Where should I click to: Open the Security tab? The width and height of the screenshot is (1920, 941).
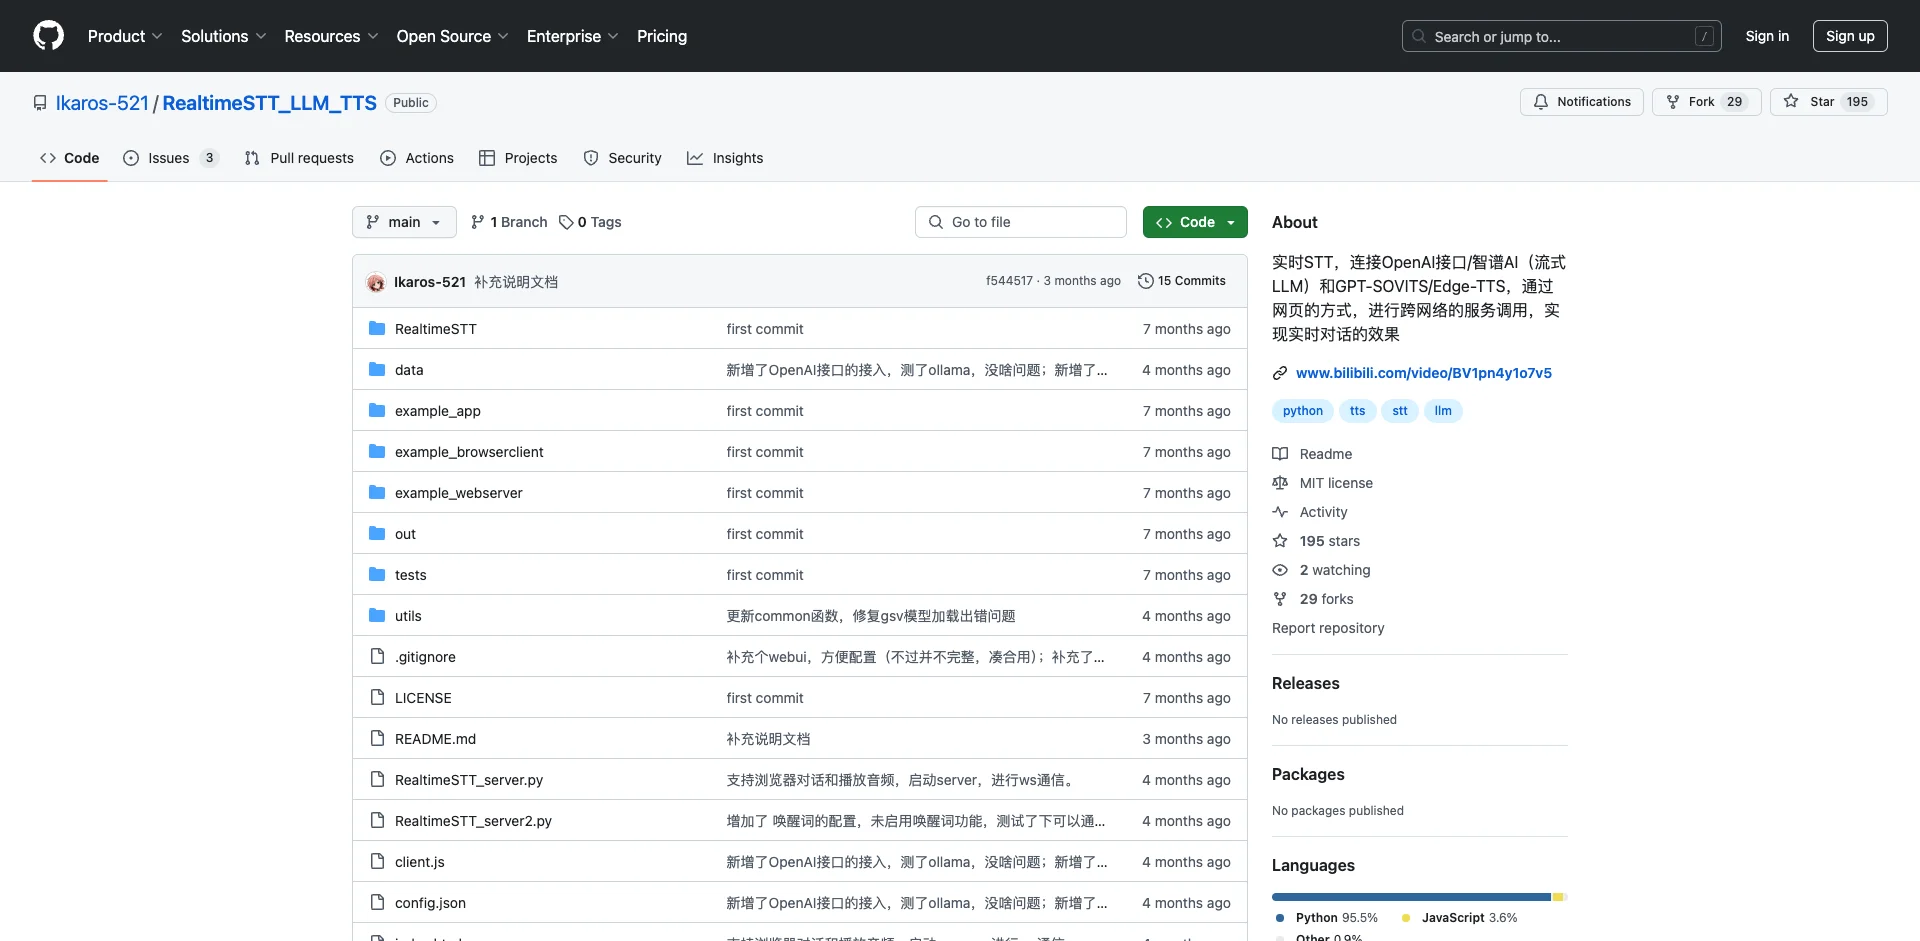pyautogui.click(x=622, y=158)
